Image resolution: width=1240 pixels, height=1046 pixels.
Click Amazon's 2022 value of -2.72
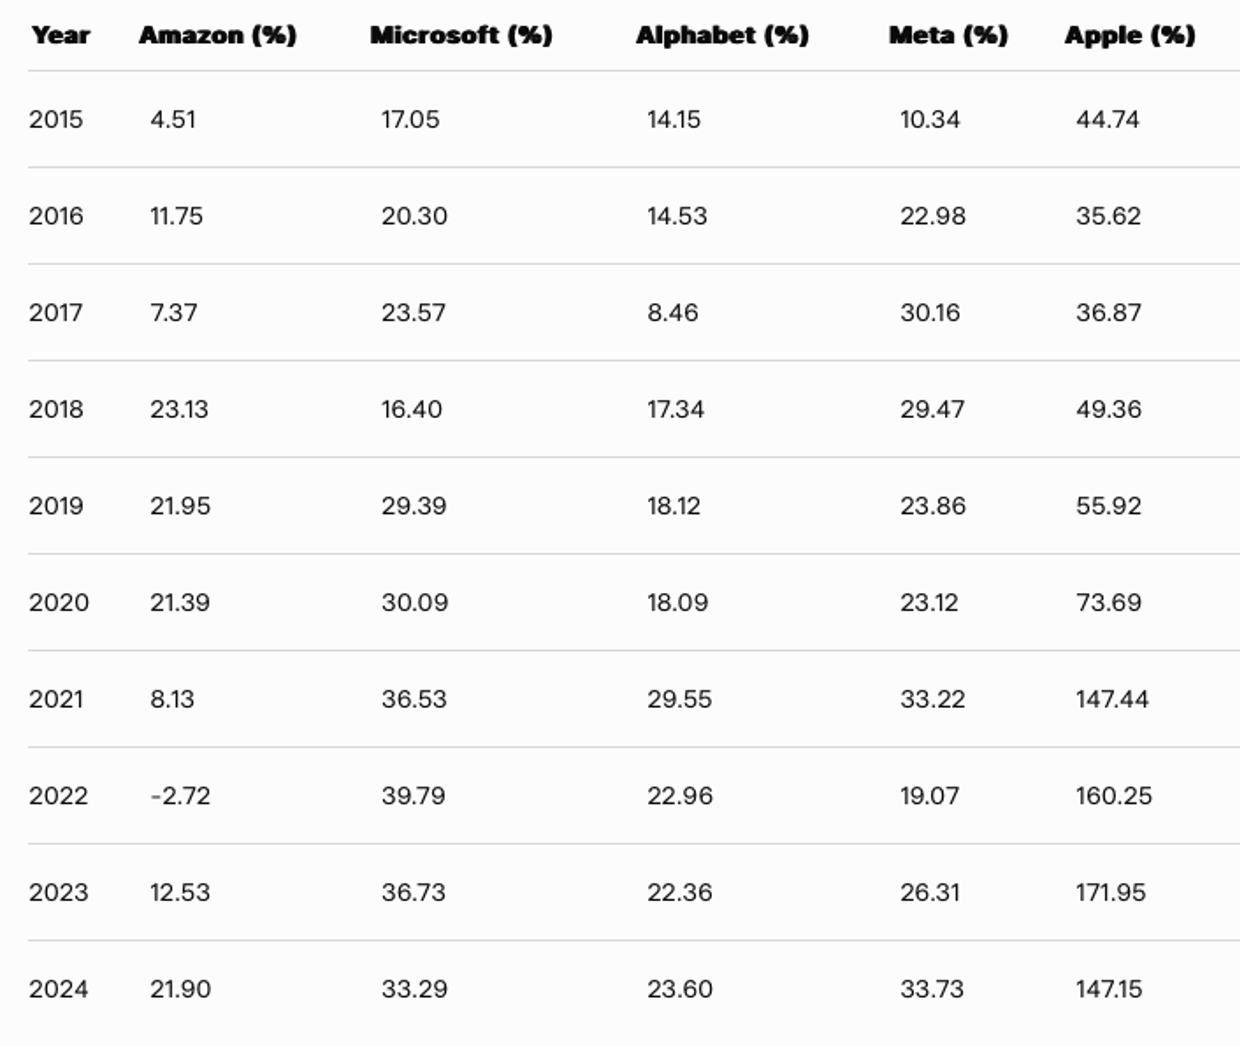[180, 796]
